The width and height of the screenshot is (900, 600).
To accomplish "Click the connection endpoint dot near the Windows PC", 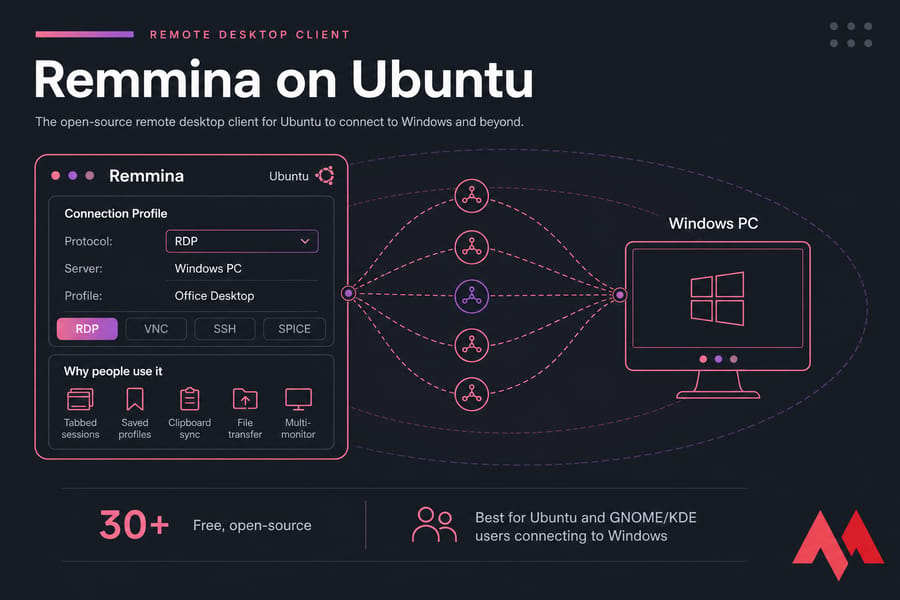I will [x=620, y=295].
